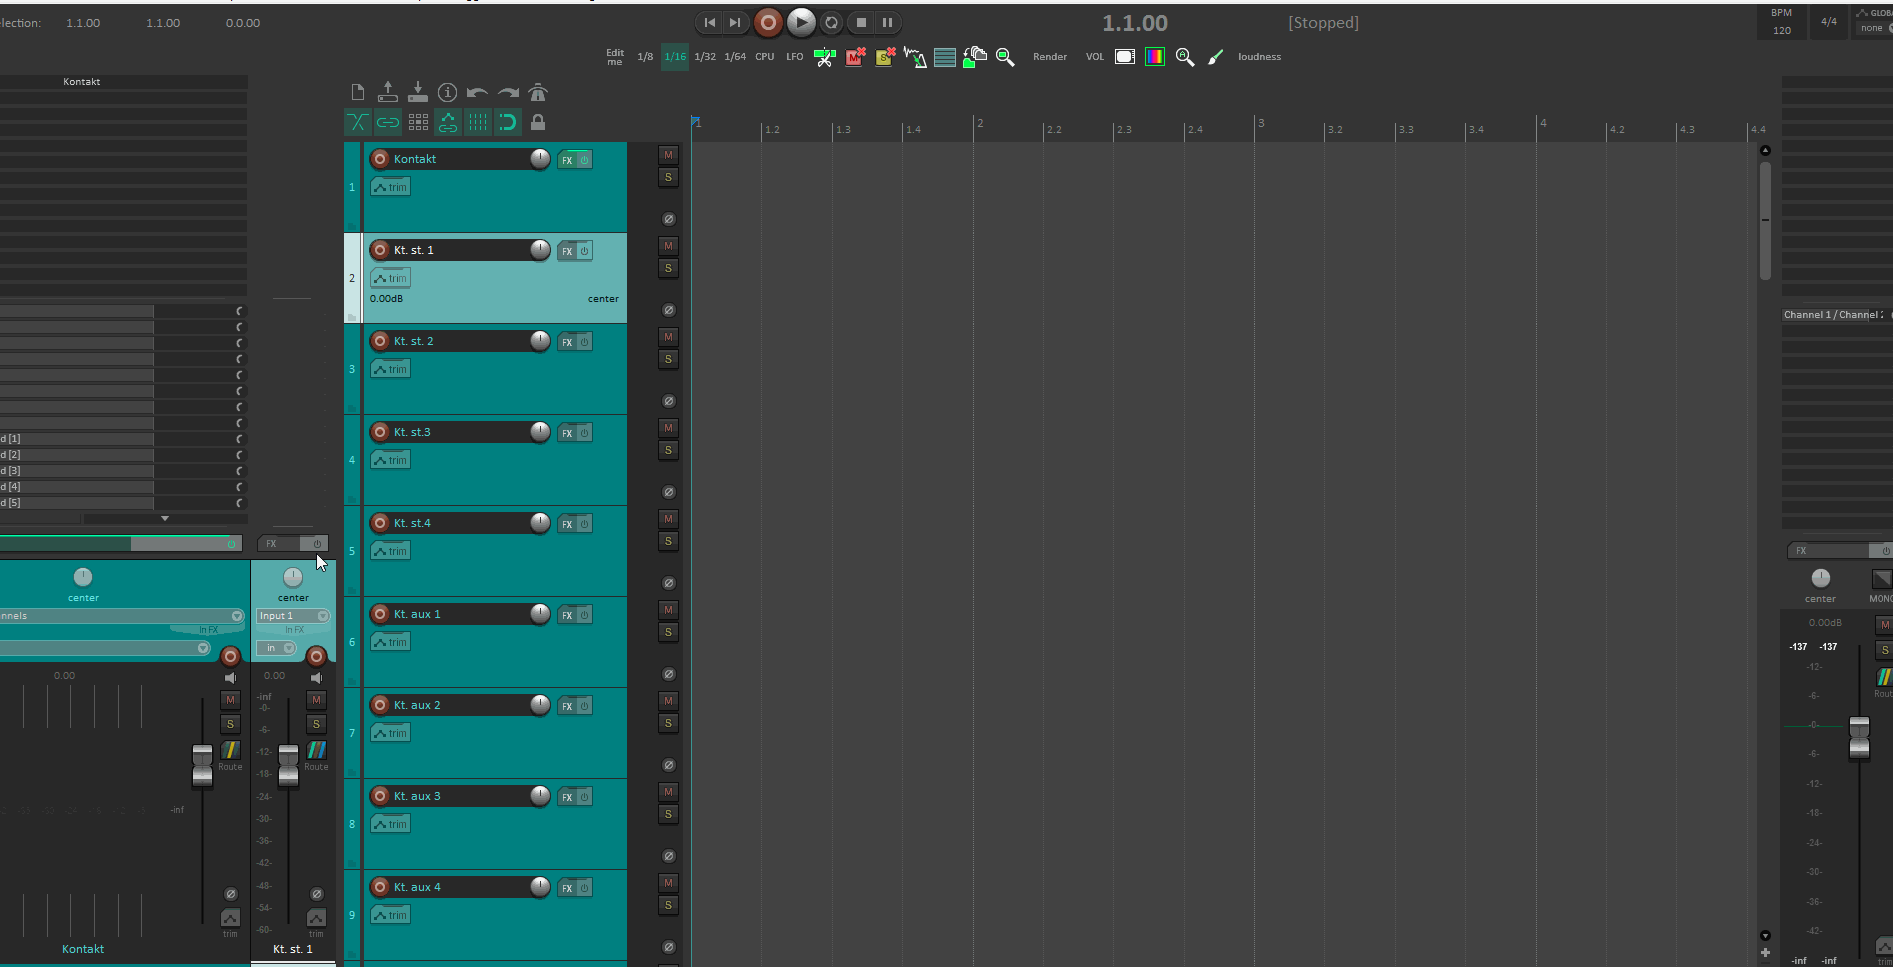Click the LFO toolbar button

[795, 57]
